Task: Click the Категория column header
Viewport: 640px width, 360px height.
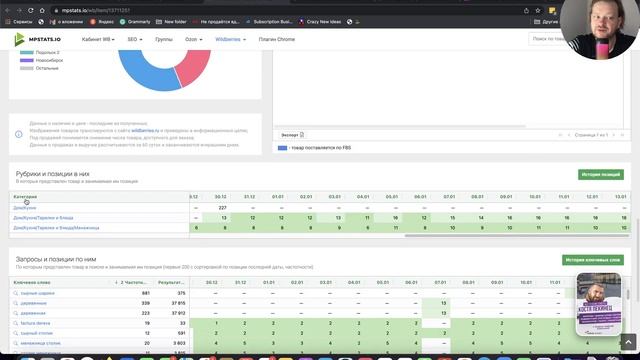Action: [25, 197]
